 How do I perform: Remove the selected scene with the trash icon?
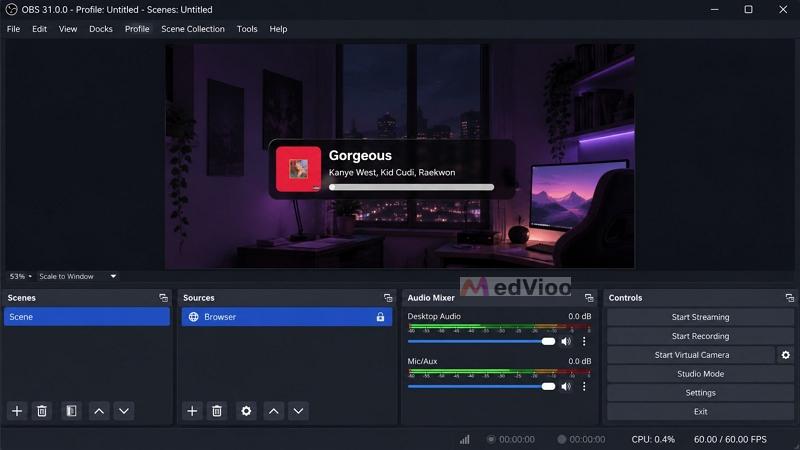coord(42,411)
